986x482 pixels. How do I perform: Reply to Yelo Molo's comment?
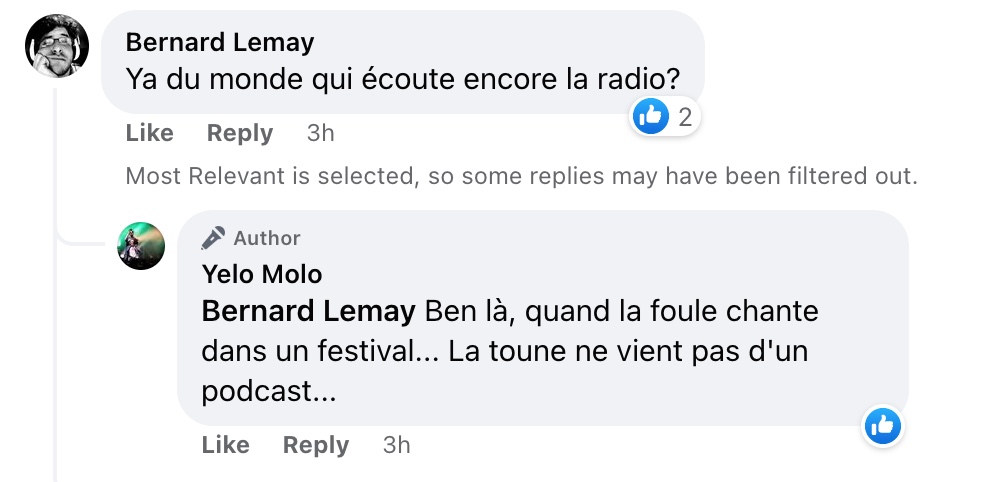(x=315, y=445)
